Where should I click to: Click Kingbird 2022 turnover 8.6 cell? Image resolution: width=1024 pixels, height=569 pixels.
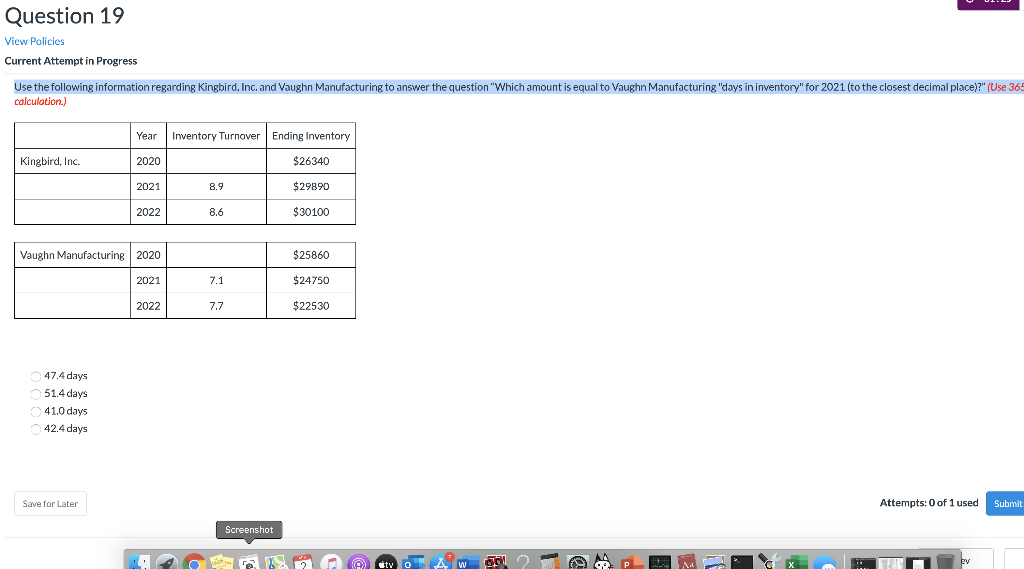pyautogui.click(x=216, y=212)
